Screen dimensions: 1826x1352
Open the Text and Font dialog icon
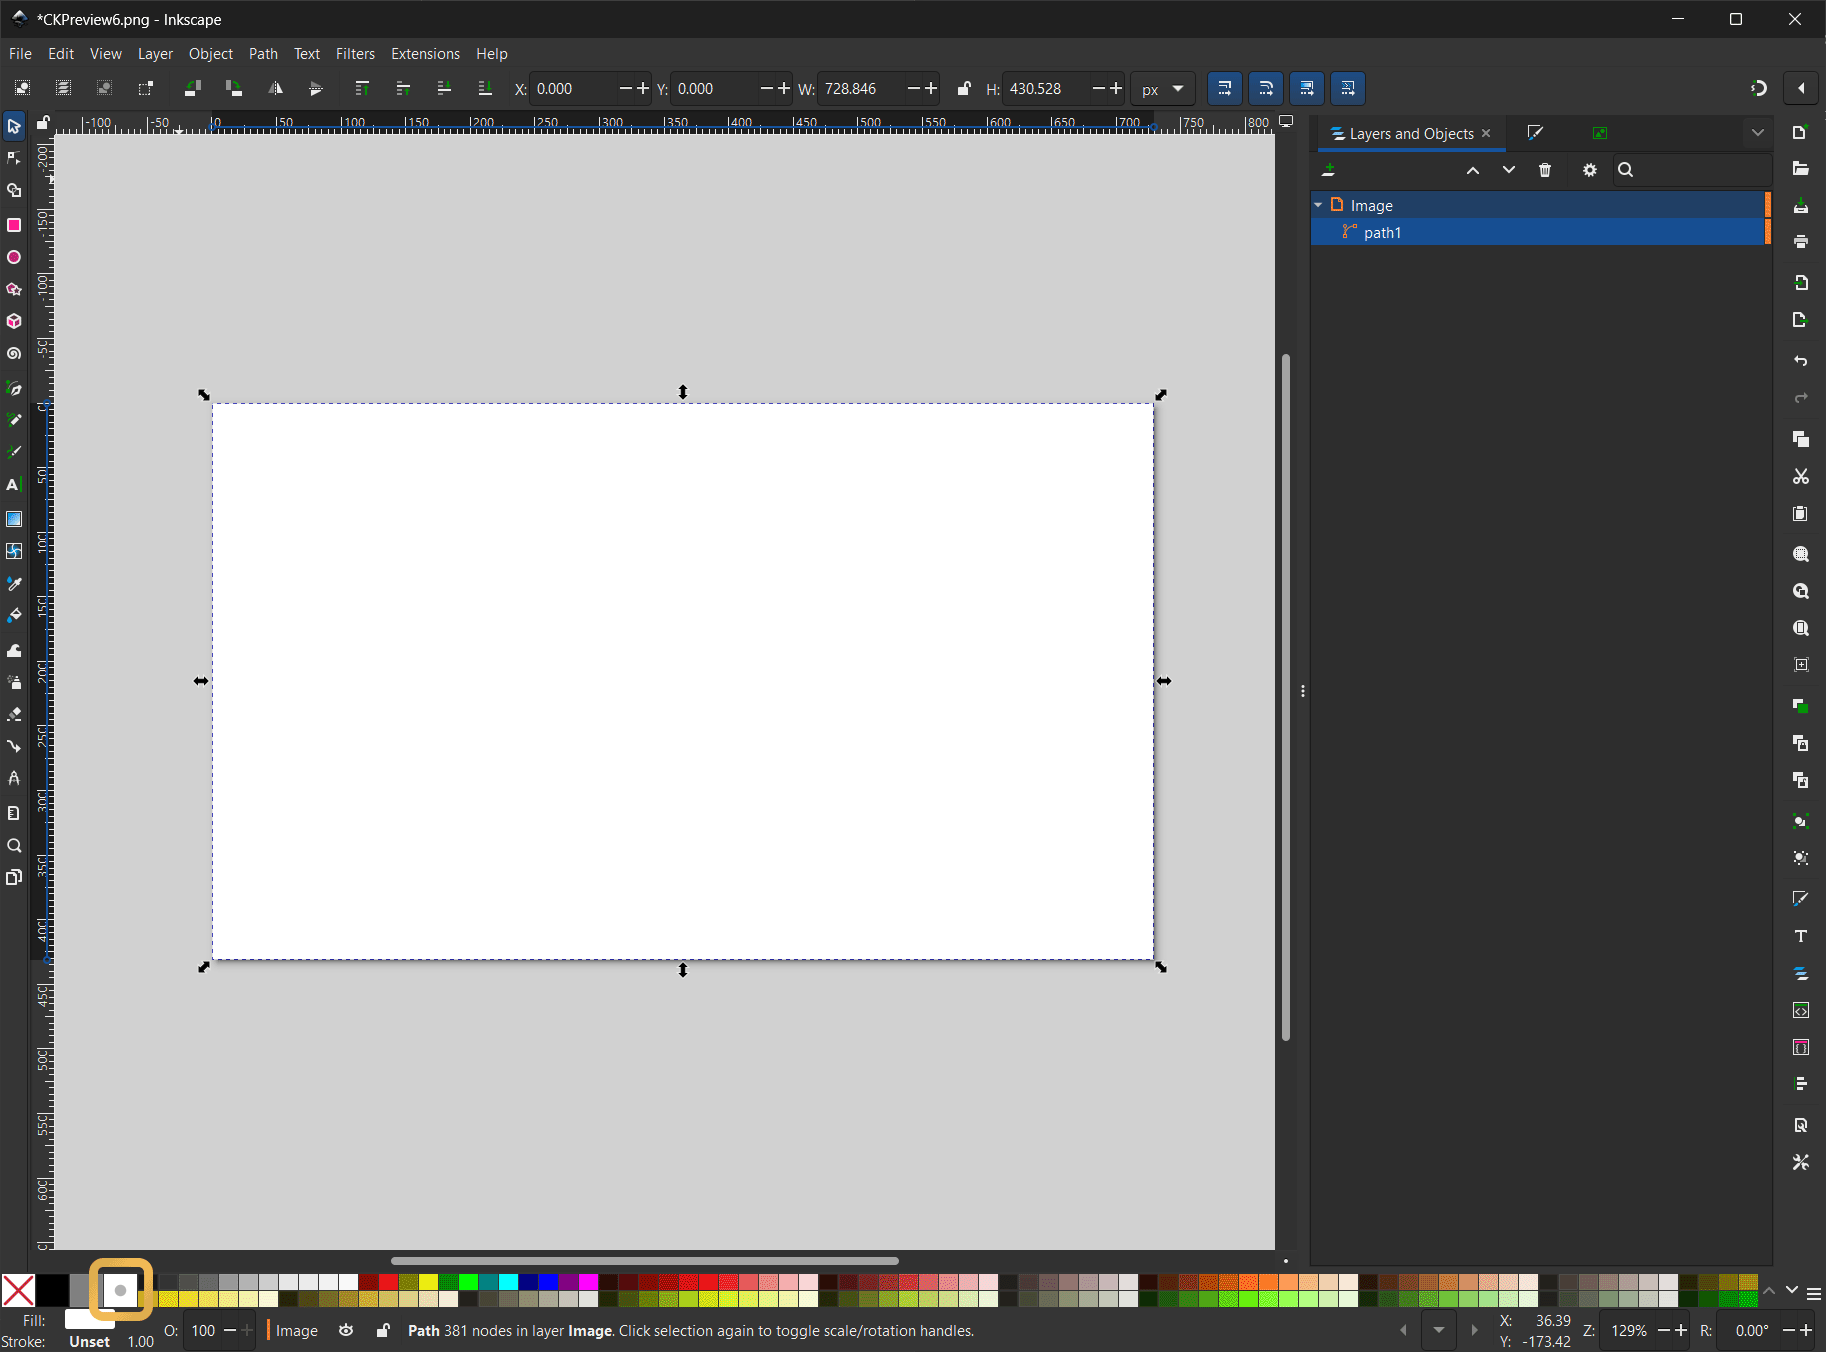tap(1801, 936)
